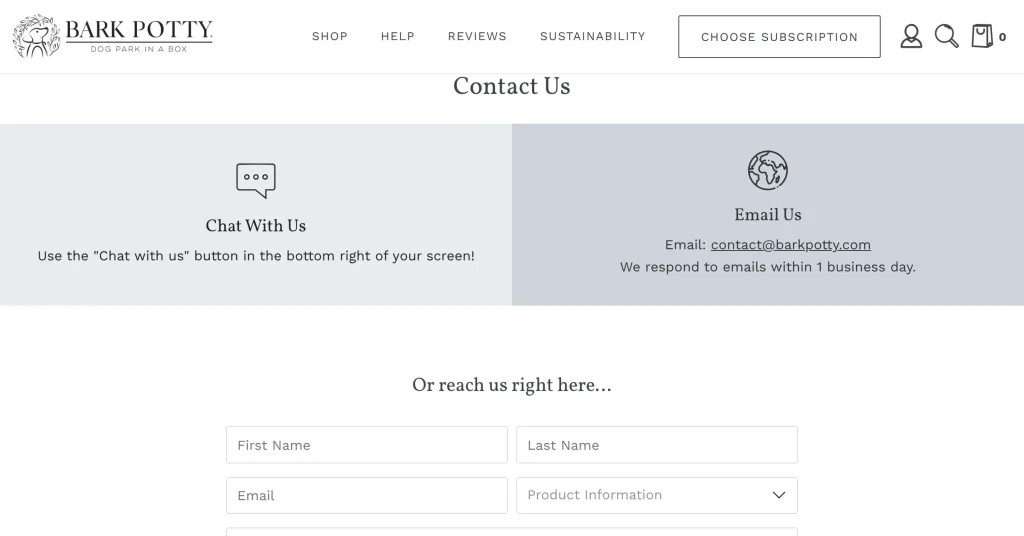Click the Product Information chevron arrow

[779, 495]
